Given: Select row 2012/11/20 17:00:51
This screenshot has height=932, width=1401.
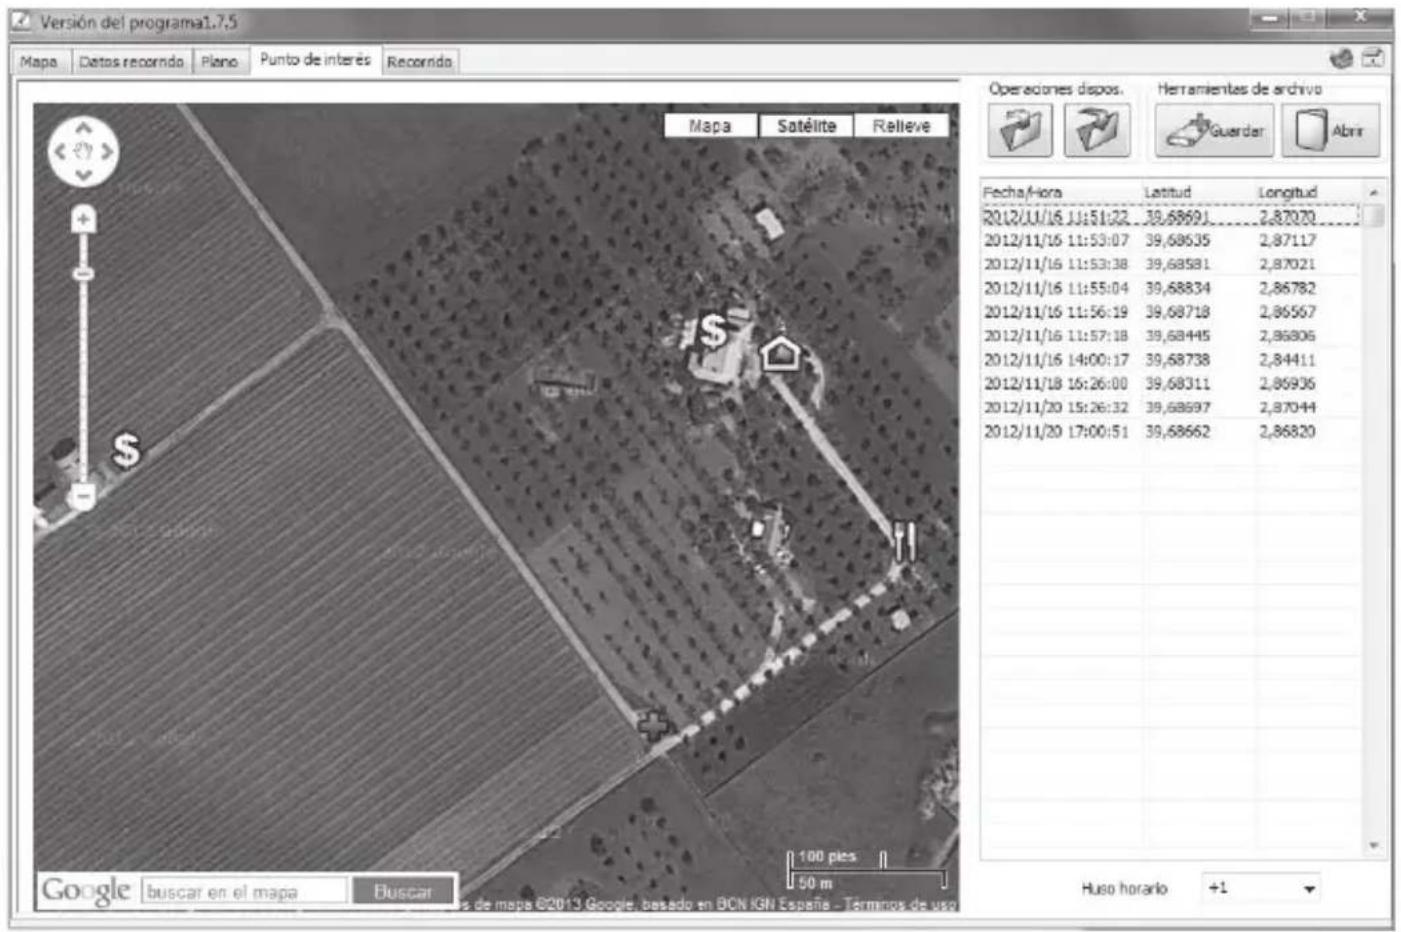Looking at the screenshot, I should coord(1171,432).
